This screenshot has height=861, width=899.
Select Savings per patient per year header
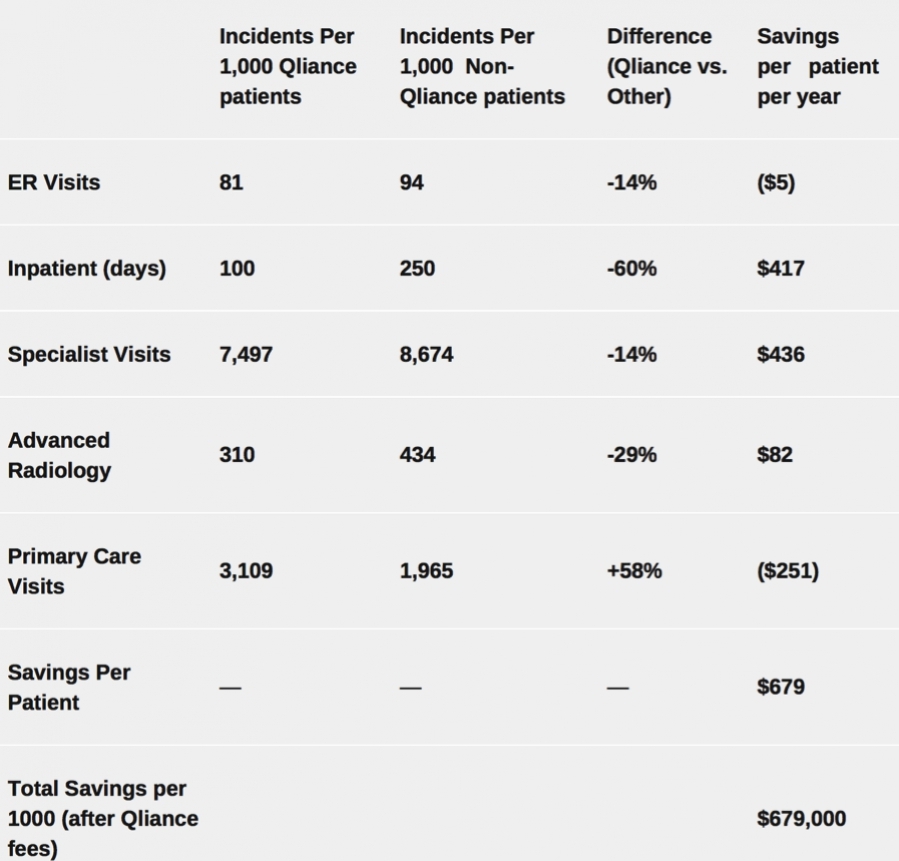[x=818, y=67]
